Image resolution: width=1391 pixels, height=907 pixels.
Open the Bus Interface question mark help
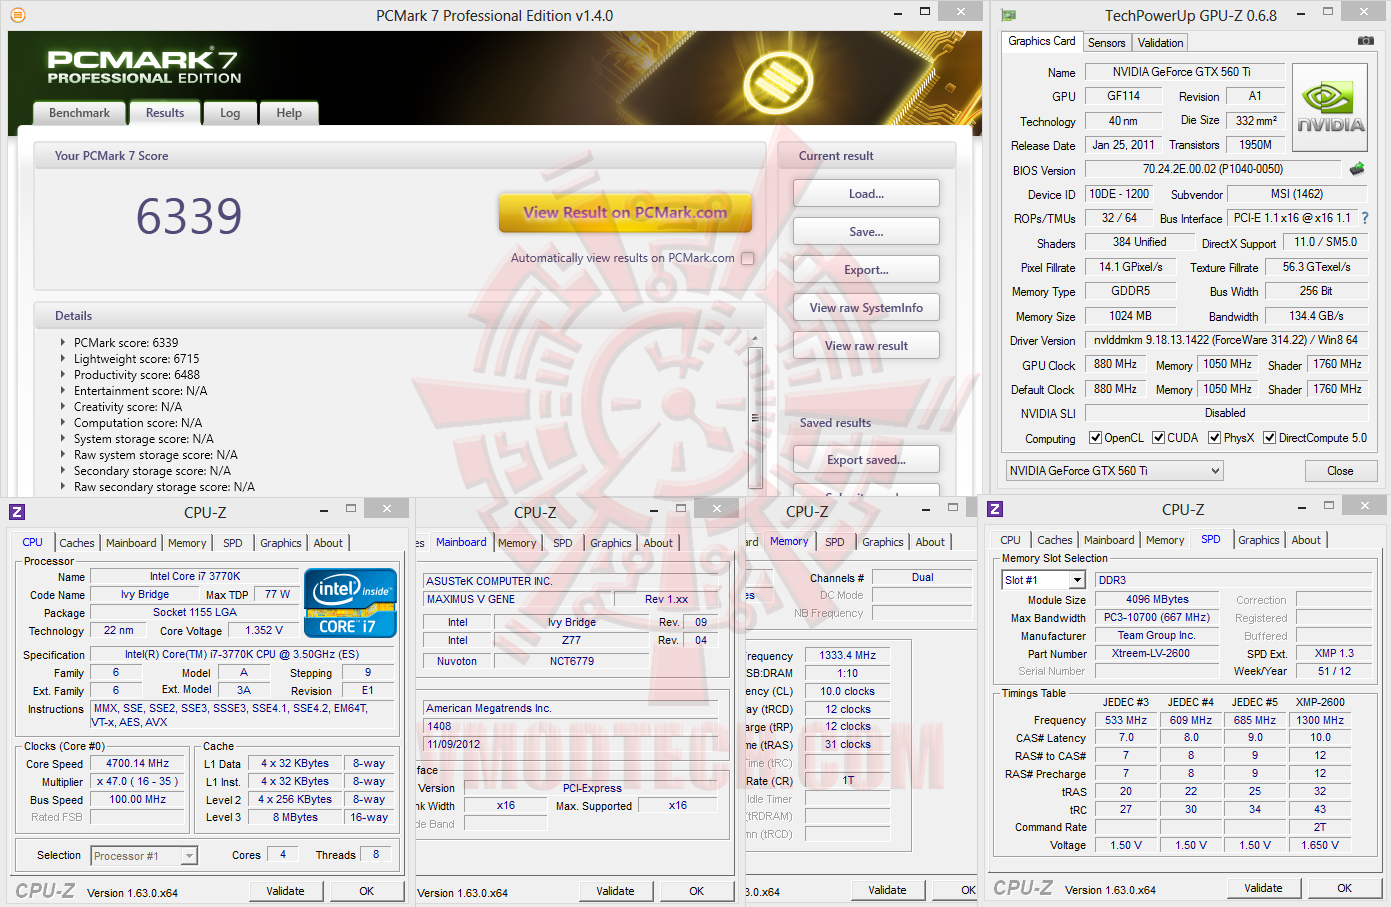[x=1365, y=218]
